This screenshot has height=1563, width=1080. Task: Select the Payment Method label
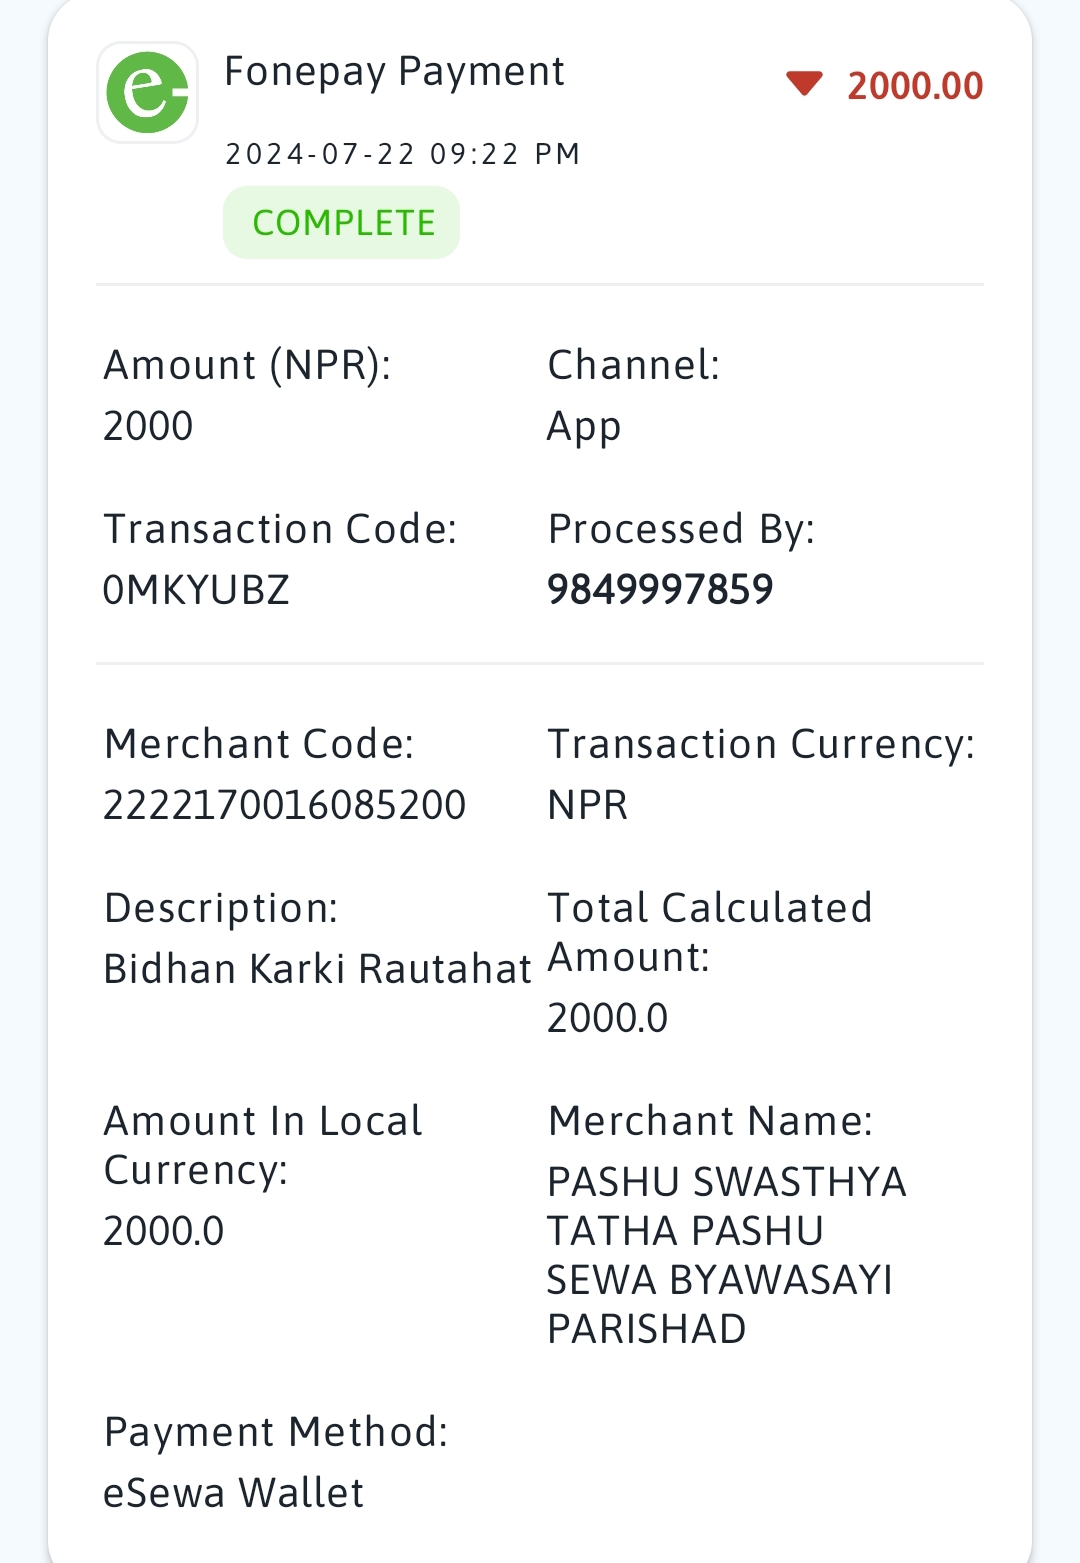(x=276, y=1432)
